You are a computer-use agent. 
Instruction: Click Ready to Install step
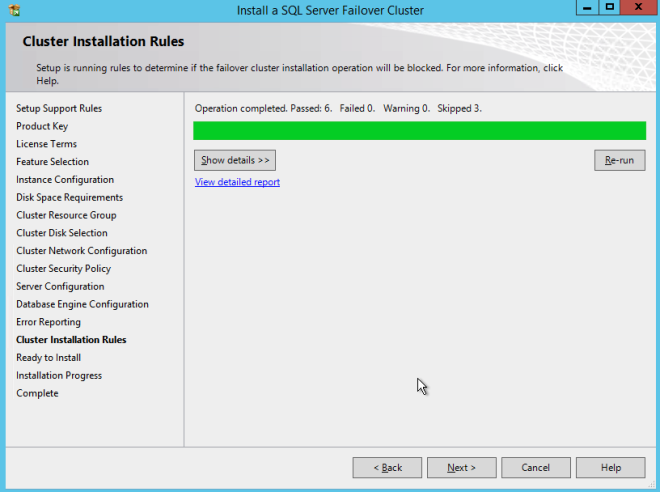click(x=48, y=357)
